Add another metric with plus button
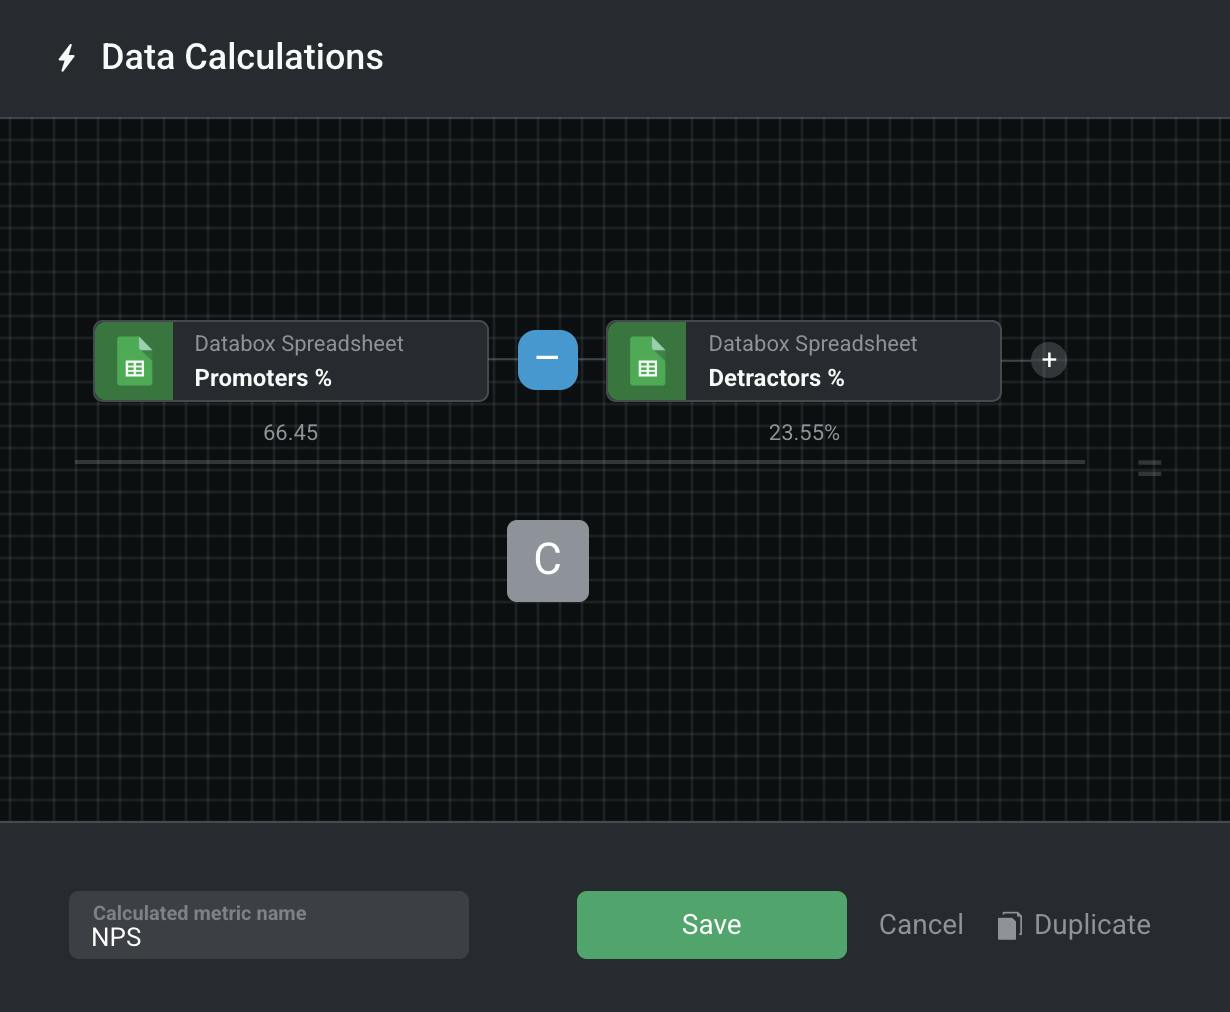The width and height of the screenshot is (1230, 1012). coord(1049,360)
